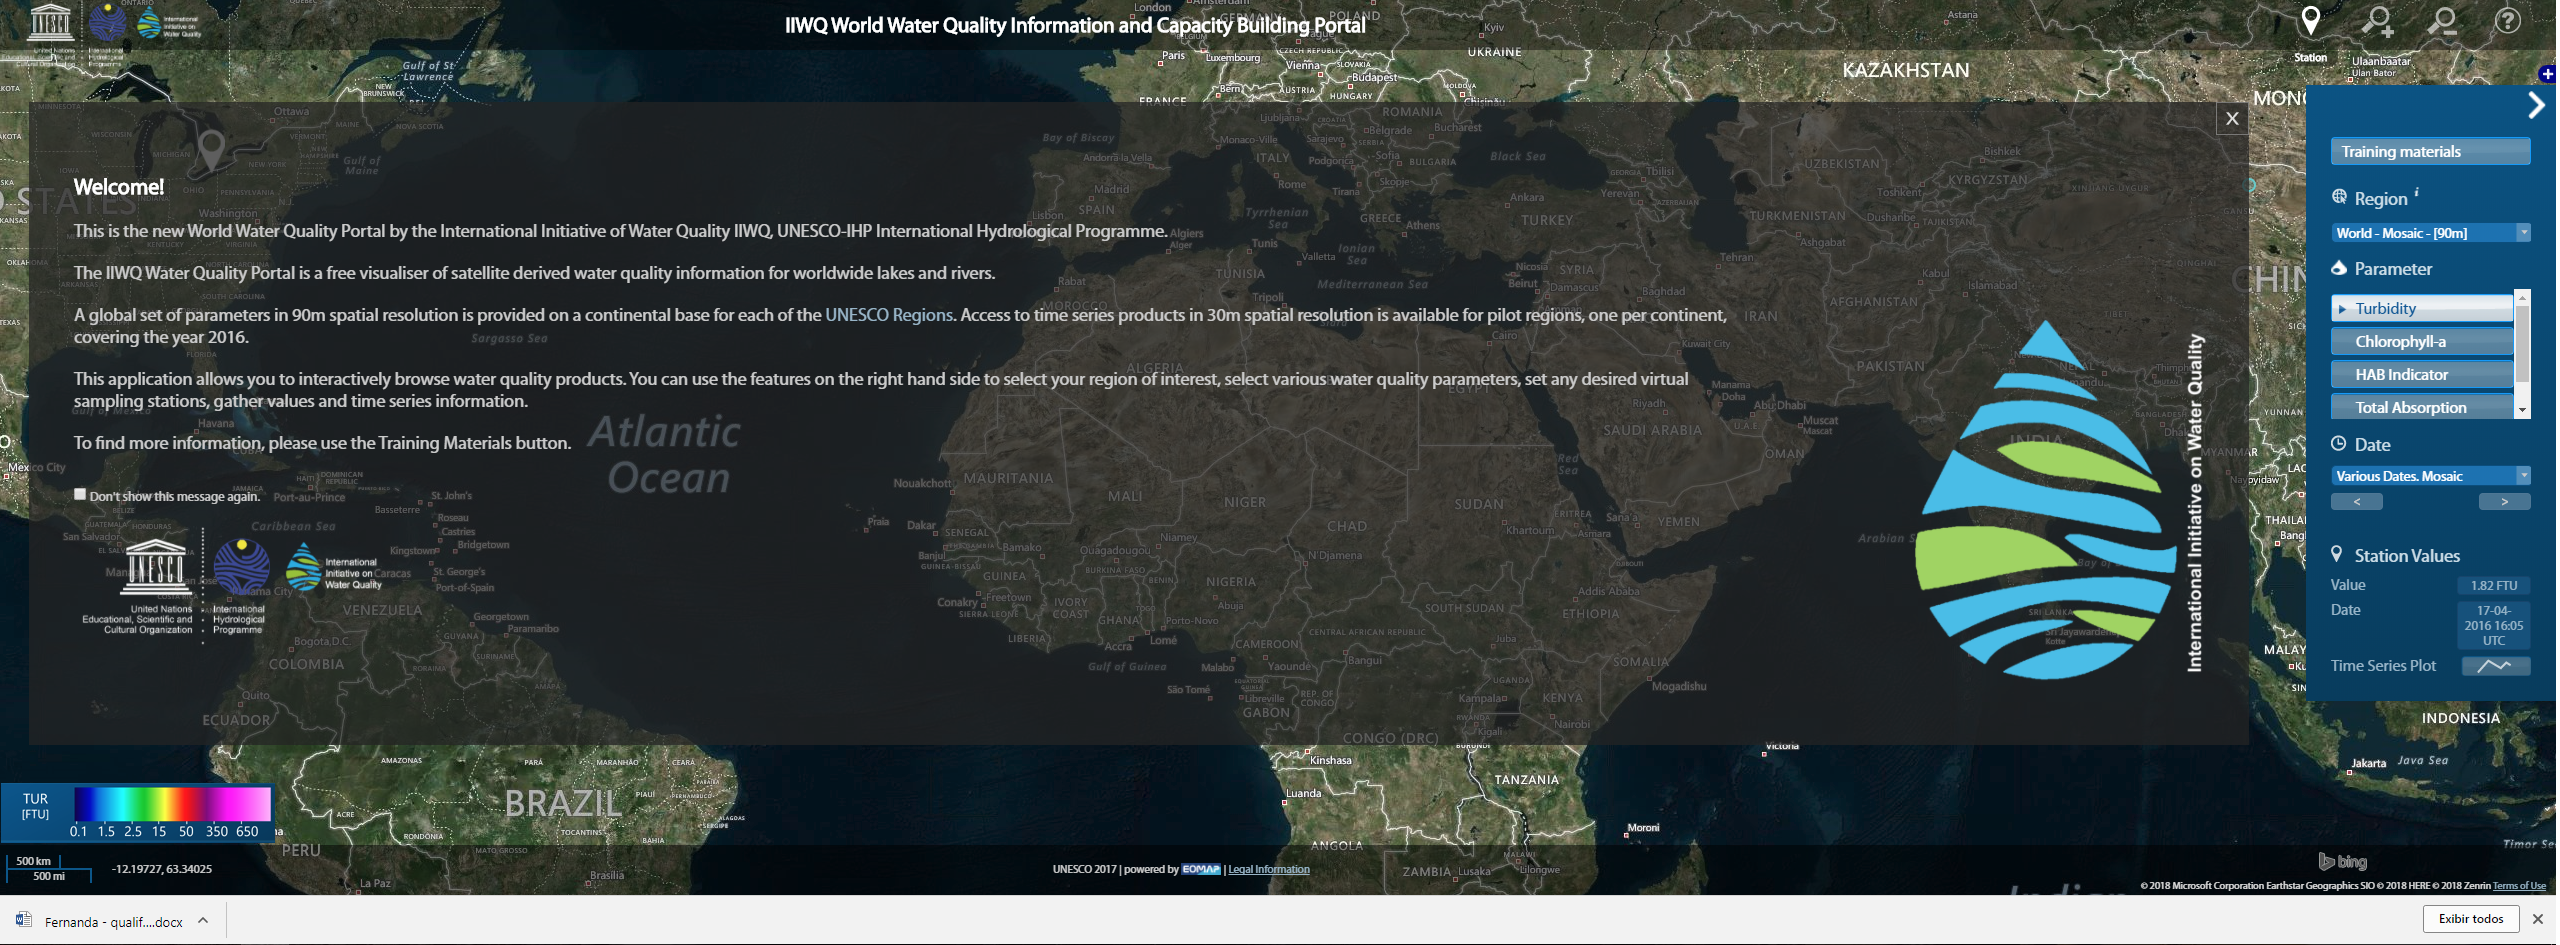Select the HAB Indicator parameter

pos(2420,375)
